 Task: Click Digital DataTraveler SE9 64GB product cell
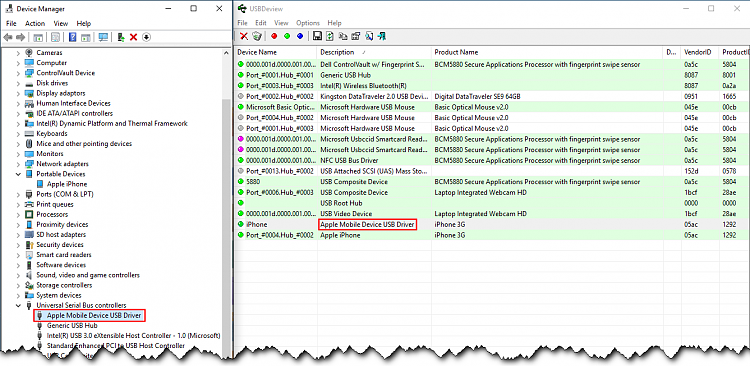477,96
